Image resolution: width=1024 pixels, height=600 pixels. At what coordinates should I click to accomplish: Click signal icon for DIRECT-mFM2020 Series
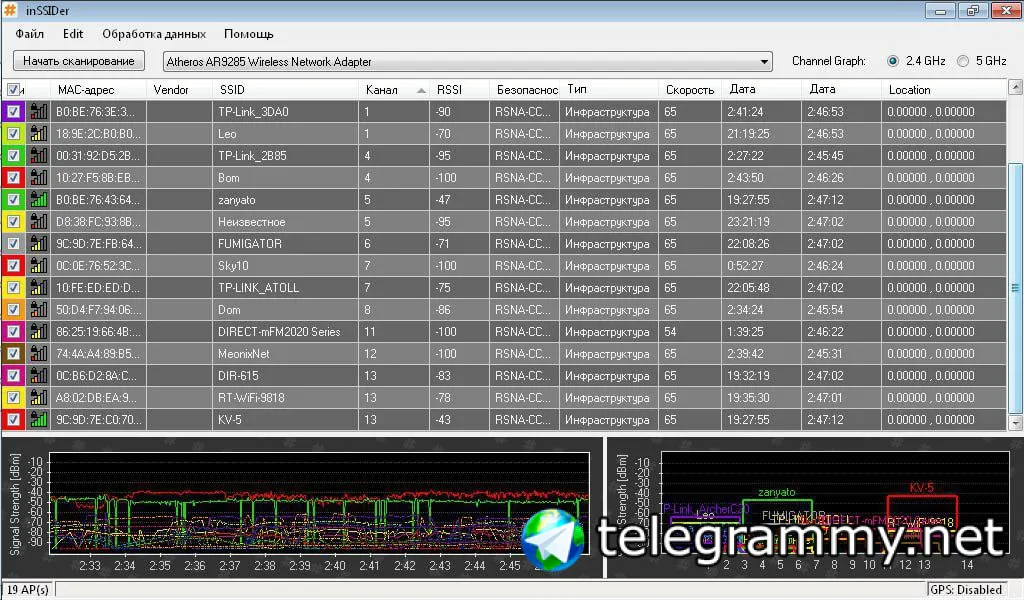39,332
